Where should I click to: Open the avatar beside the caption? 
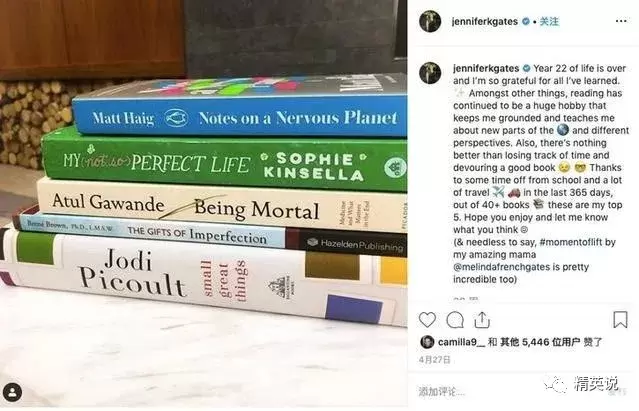click(x=430, y=73)
